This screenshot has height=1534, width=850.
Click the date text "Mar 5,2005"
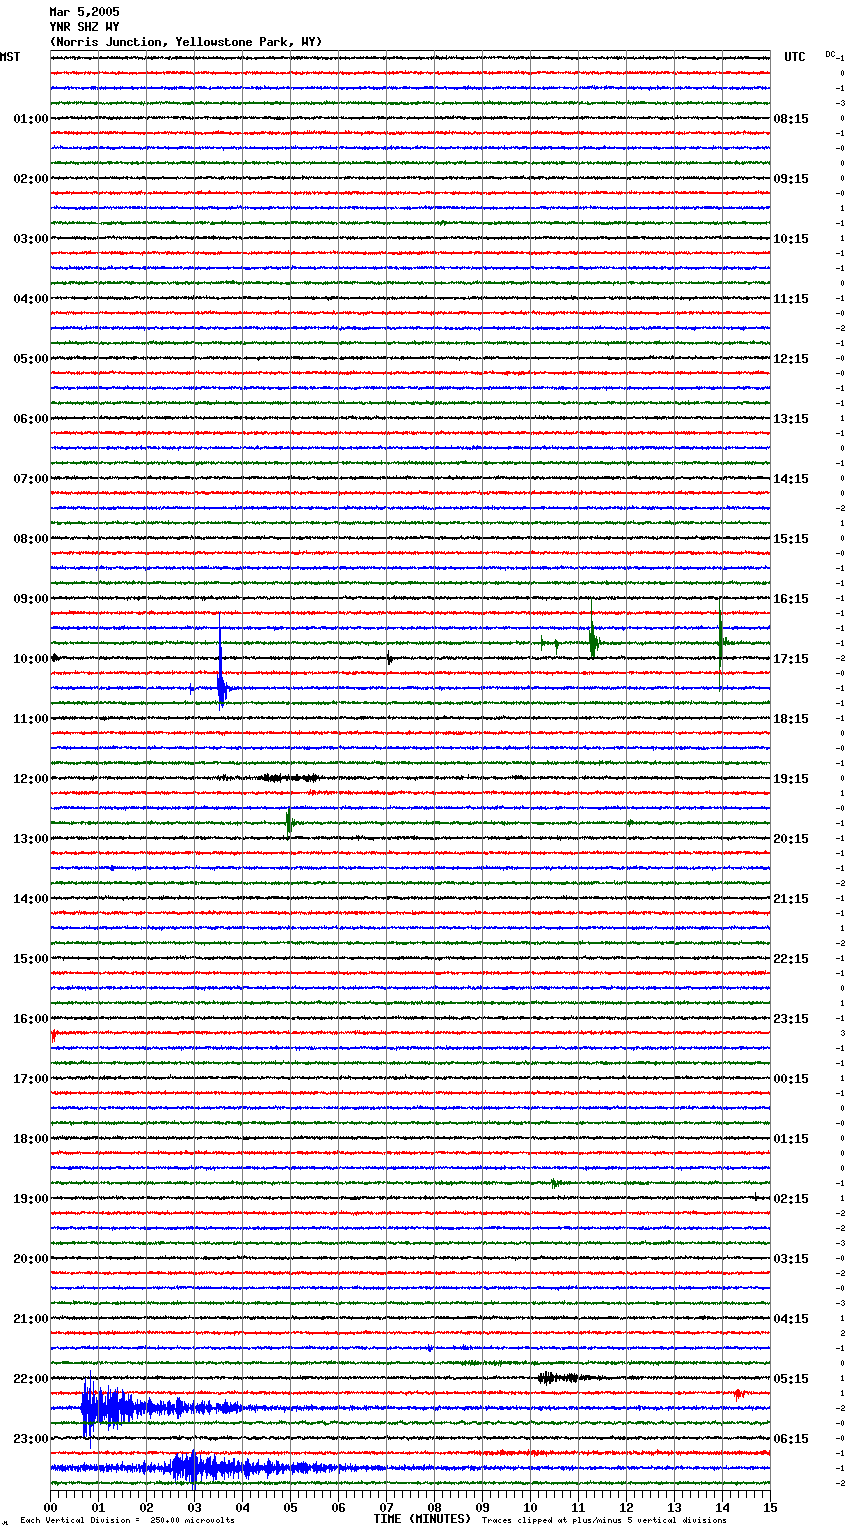tap(84, 12)
